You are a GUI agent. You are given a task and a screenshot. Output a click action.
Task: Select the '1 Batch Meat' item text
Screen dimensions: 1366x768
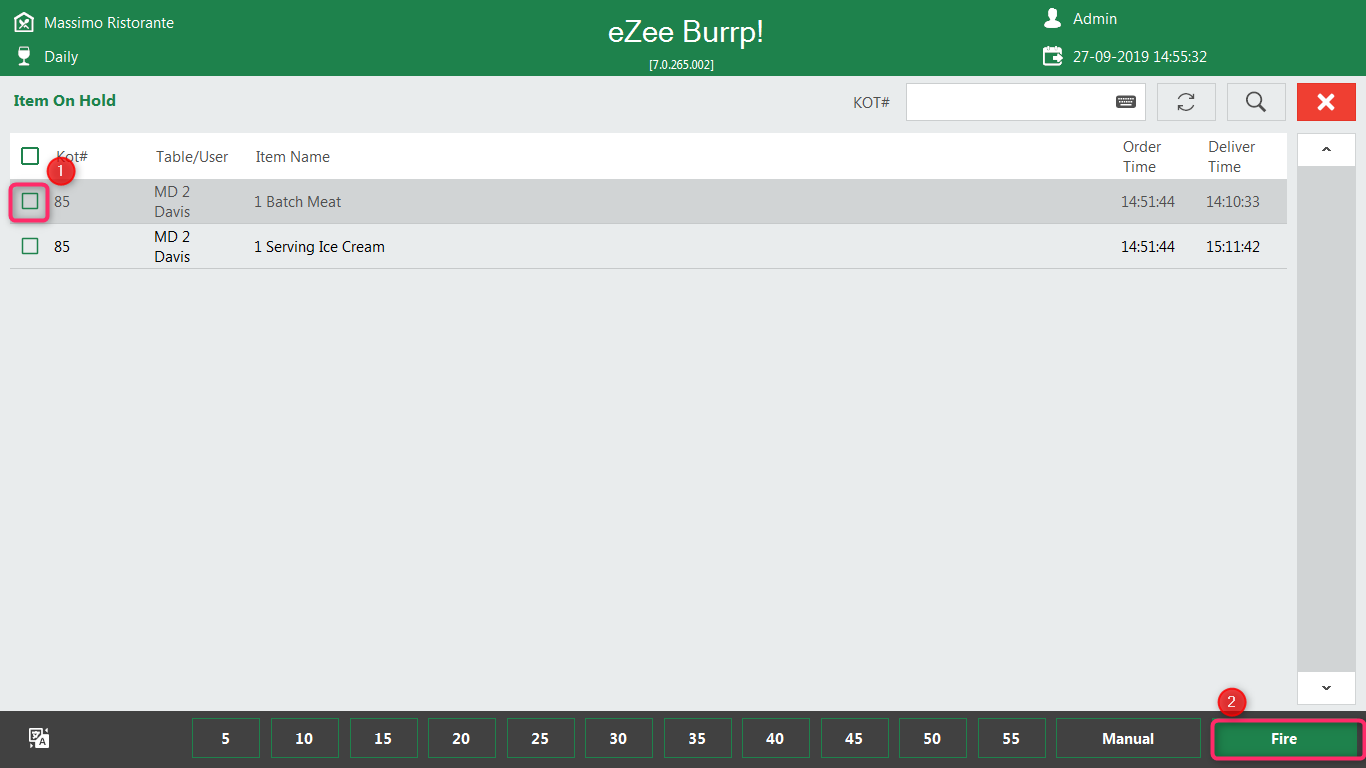pyautogui.click(x=297, y=202)
